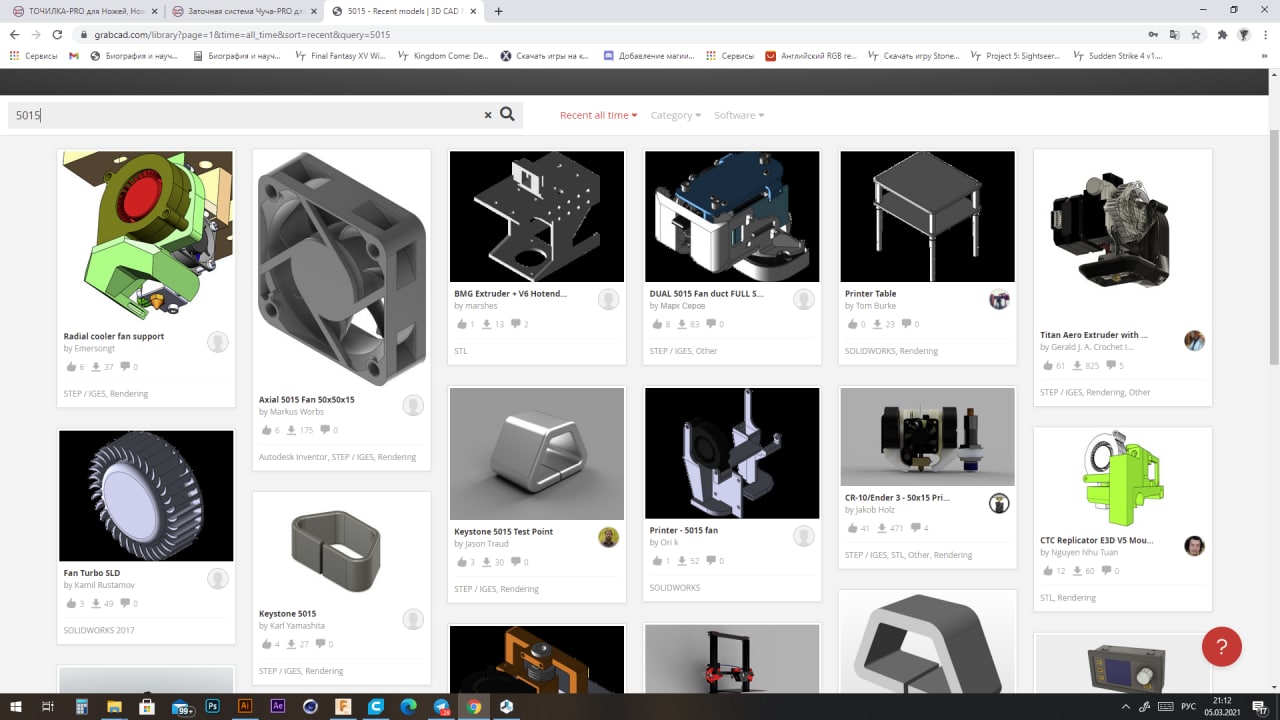1280x720 pixels.
Task: Click comments icon on BMG Extruder card
Action: point(516,324)
